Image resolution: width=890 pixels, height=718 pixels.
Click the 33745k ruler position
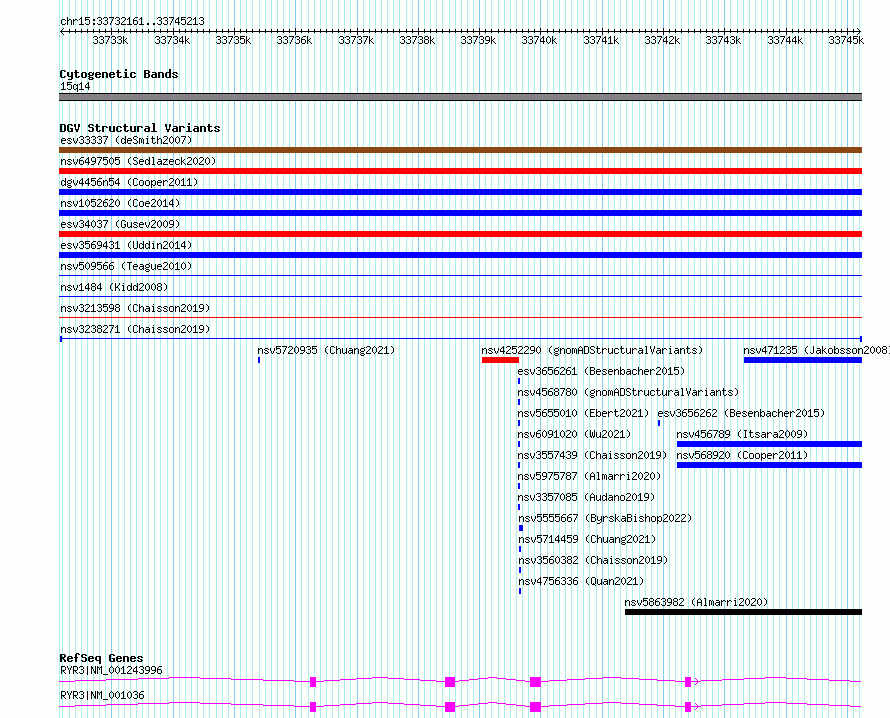(x=846, y=40)
